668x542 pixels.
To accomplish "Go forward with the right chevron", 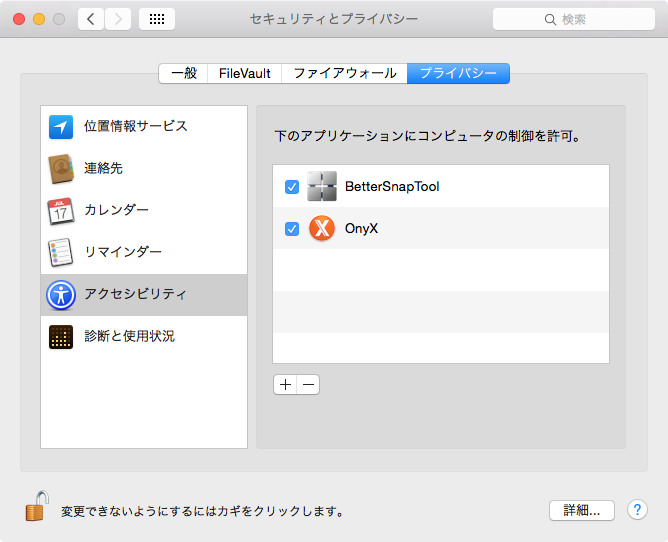I will coord(118,19).
